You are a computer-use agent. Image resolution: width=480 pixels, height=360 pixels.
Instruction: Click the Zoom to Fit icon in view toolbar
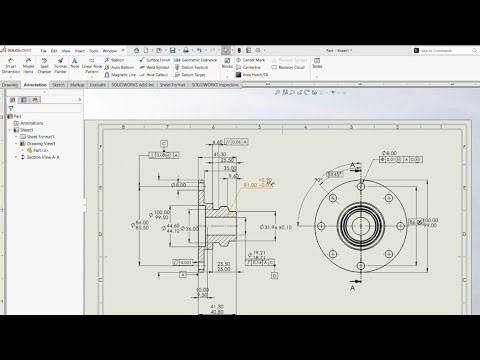(277, 92)
